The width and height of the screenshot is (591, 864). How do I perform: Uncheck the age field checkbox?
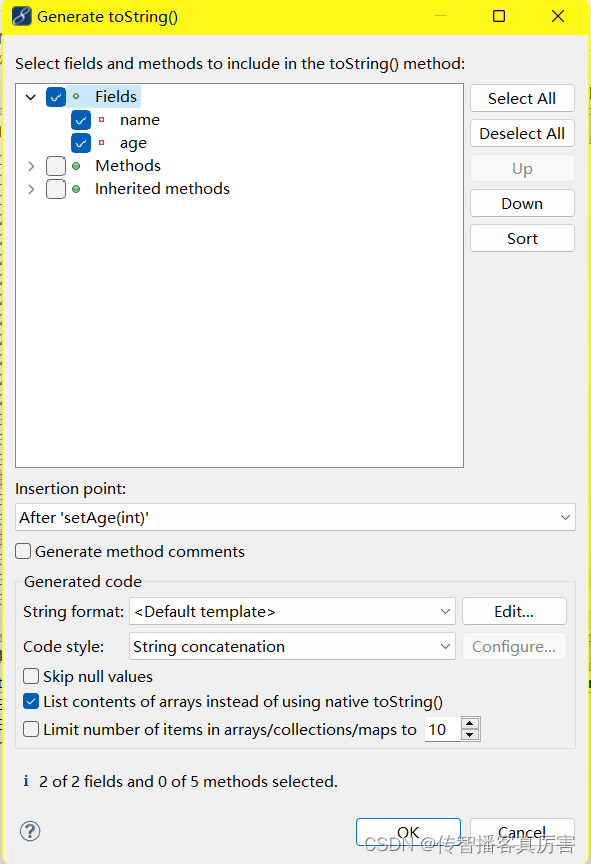tap(80, 143)
